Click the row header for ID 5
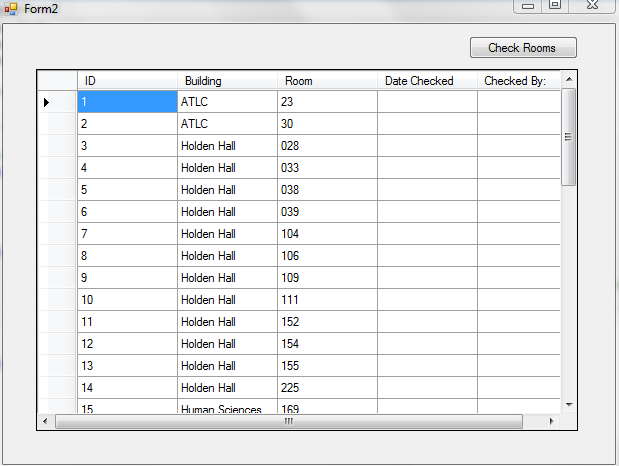Image resolution: width=619 pixels, height=466 pixels. click(58, 190)
